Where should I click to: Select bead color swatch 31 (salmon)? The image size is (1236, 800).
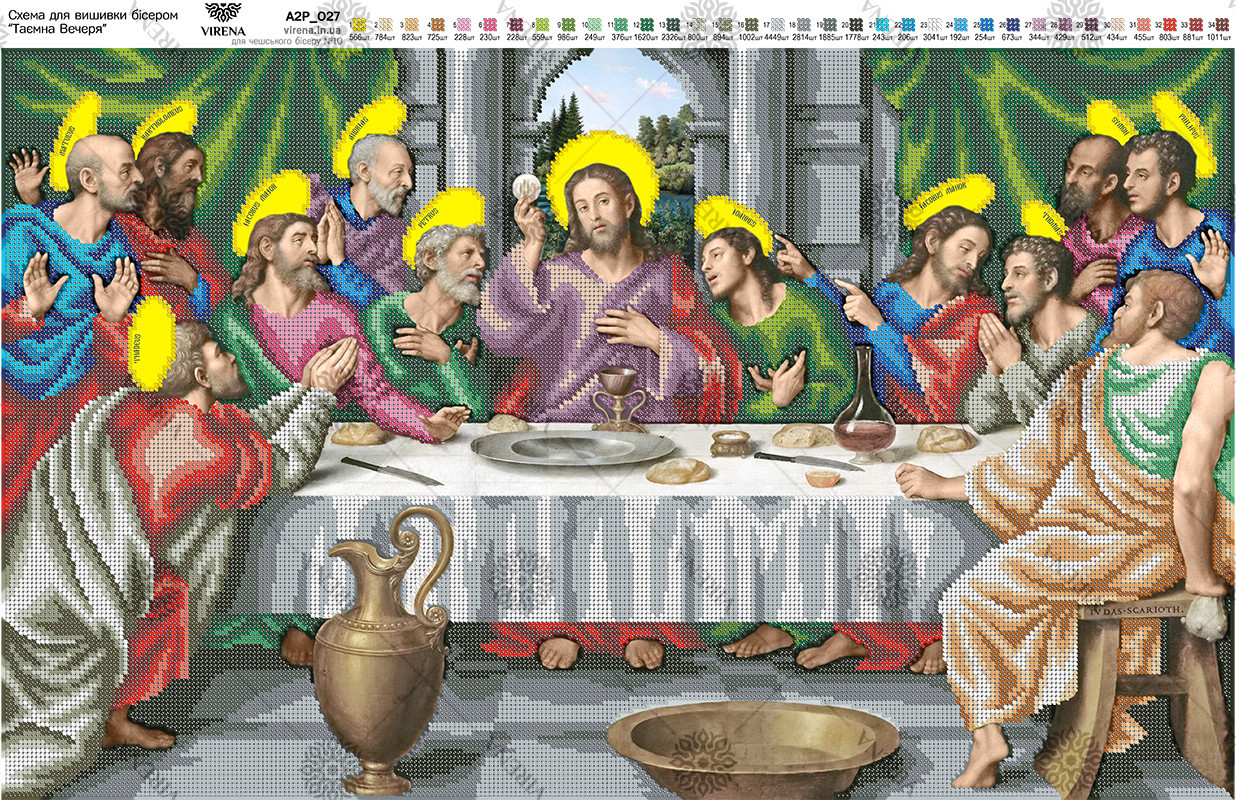pos(1142,23)
